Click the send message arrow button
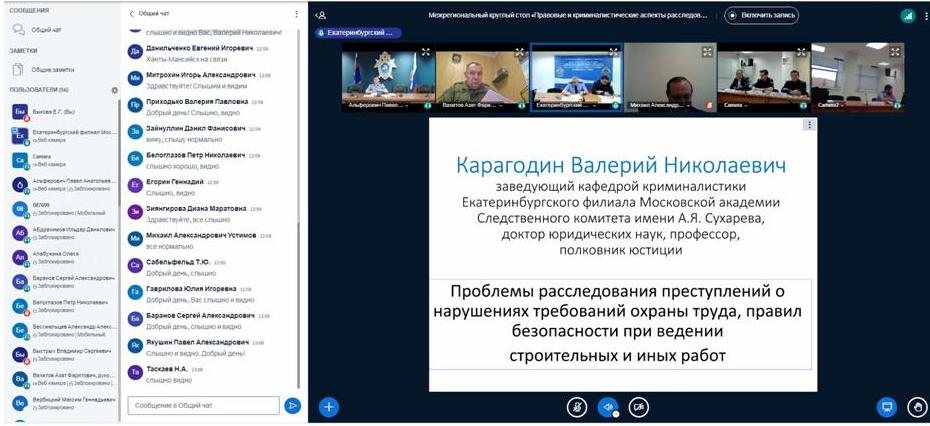This screenshot has width=930, height=426. pos(292,405)
